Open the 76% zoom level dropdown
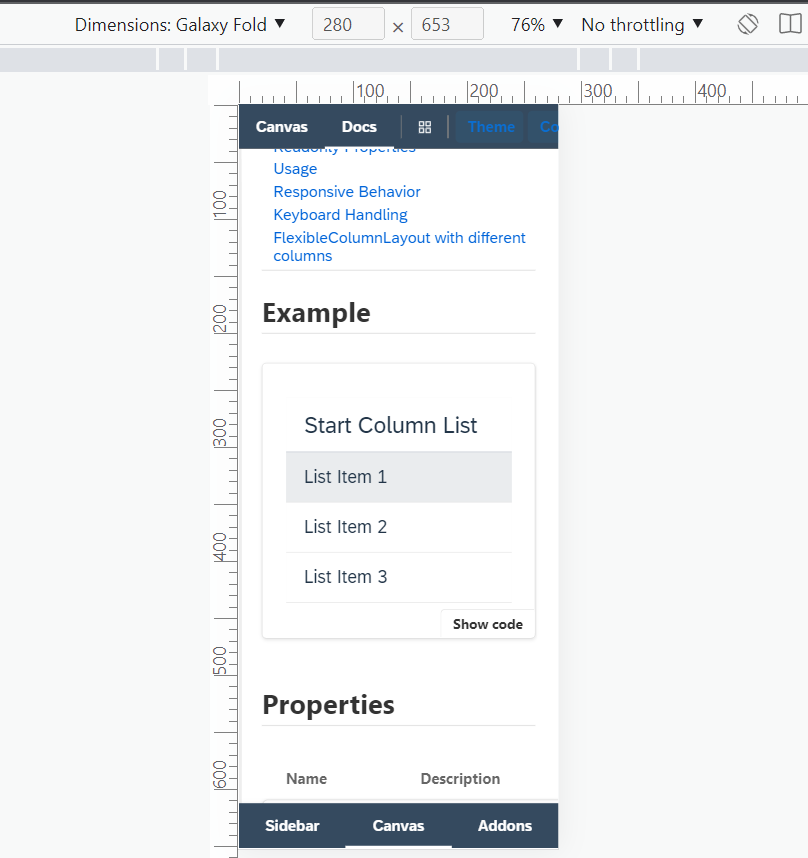Viewport: 808px width, 858px height. [x=536, y=23]
